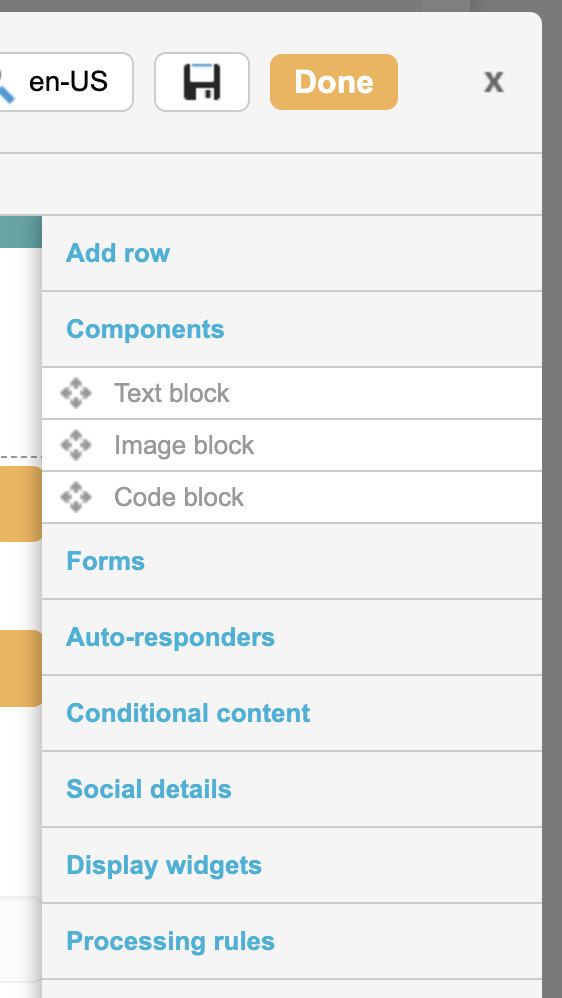Open the Processing rules section
The width and height of the screenshot is (562, 998).
(x=292, y=941)
